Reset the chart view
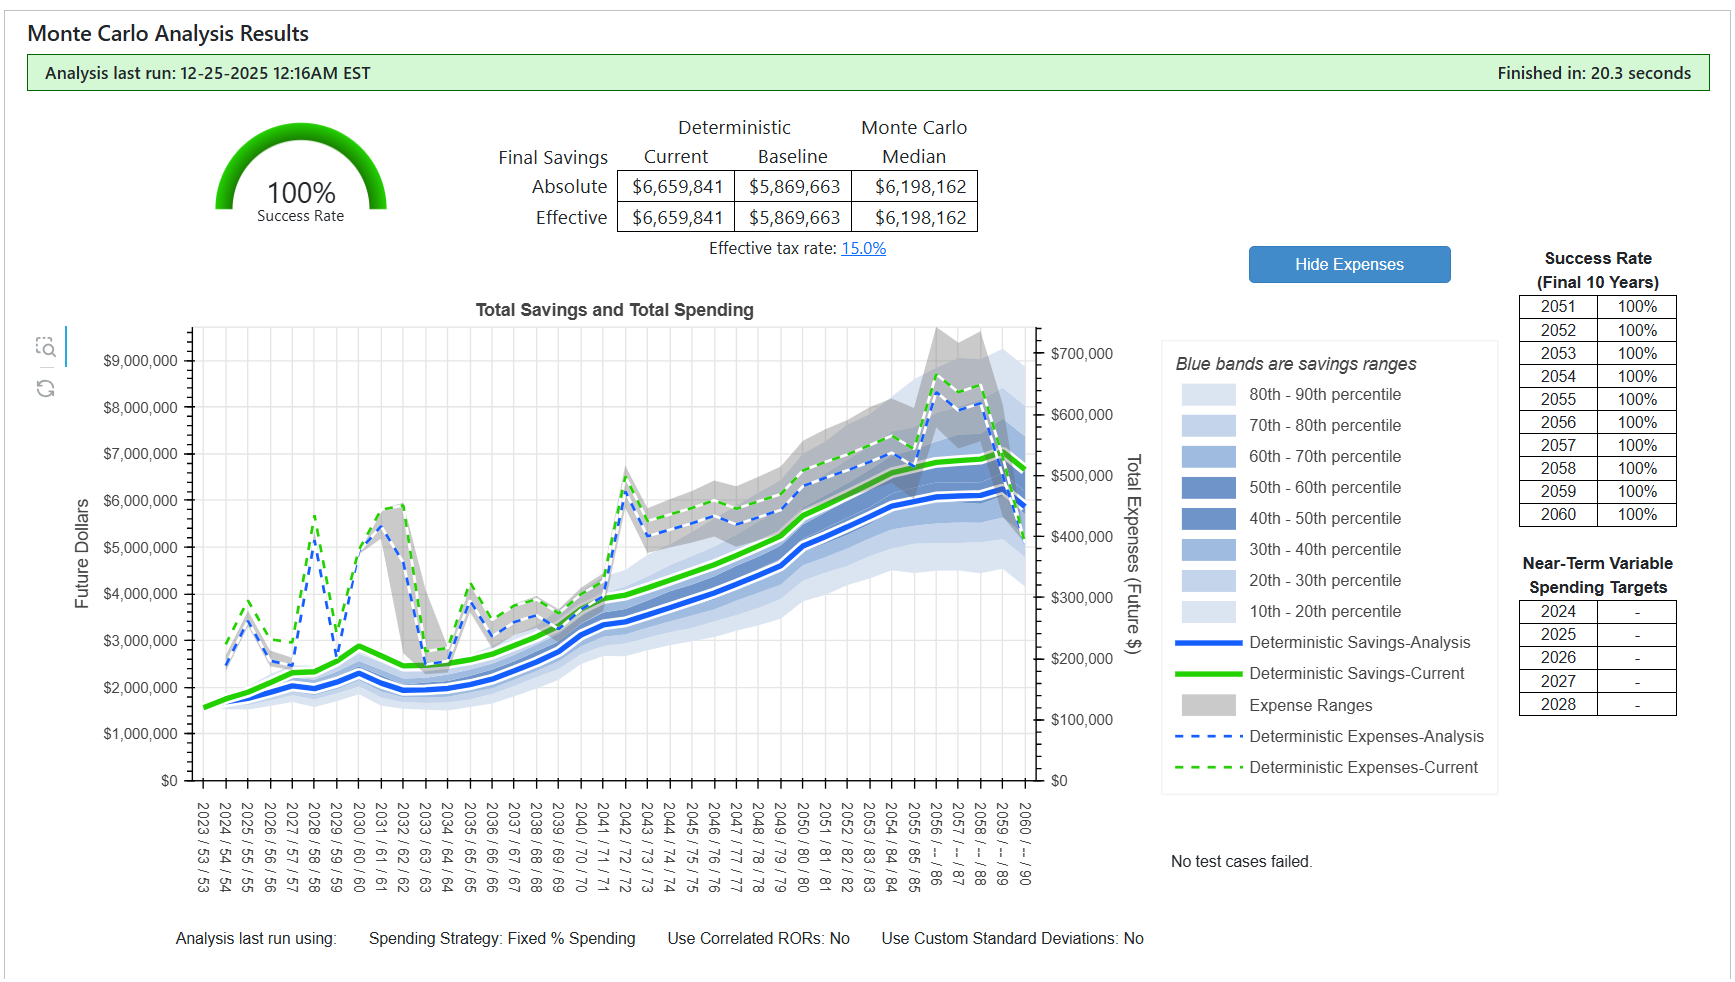1735x982 pixels. 46,388
